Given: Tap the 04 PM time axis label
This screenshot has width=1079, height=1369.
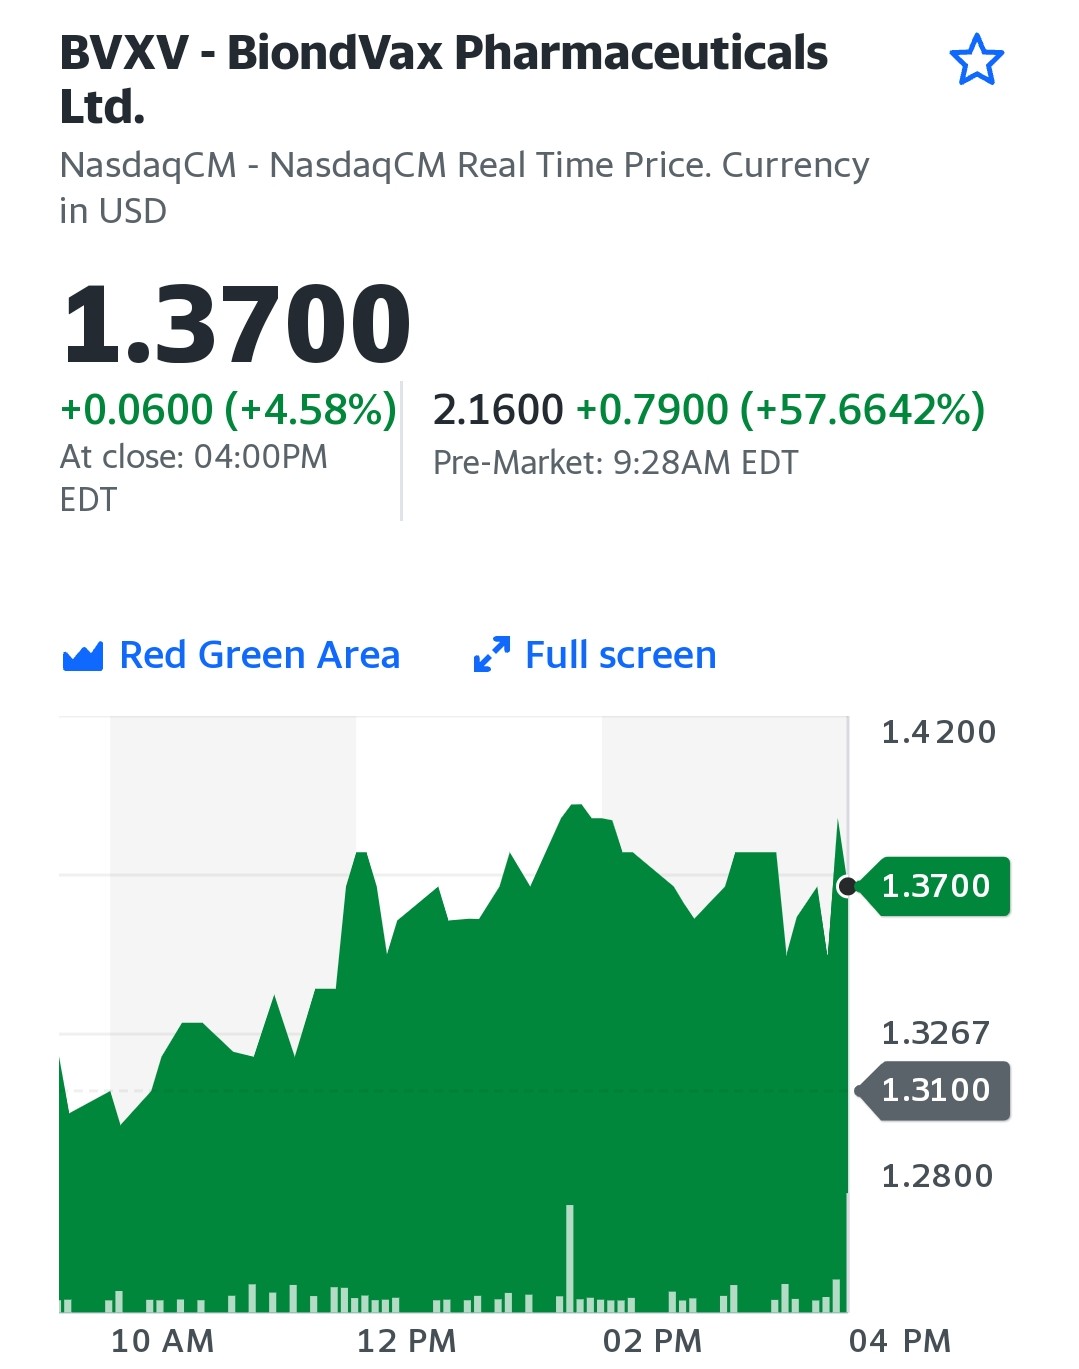Looking at the screenshot, I should pos(900,1341).
